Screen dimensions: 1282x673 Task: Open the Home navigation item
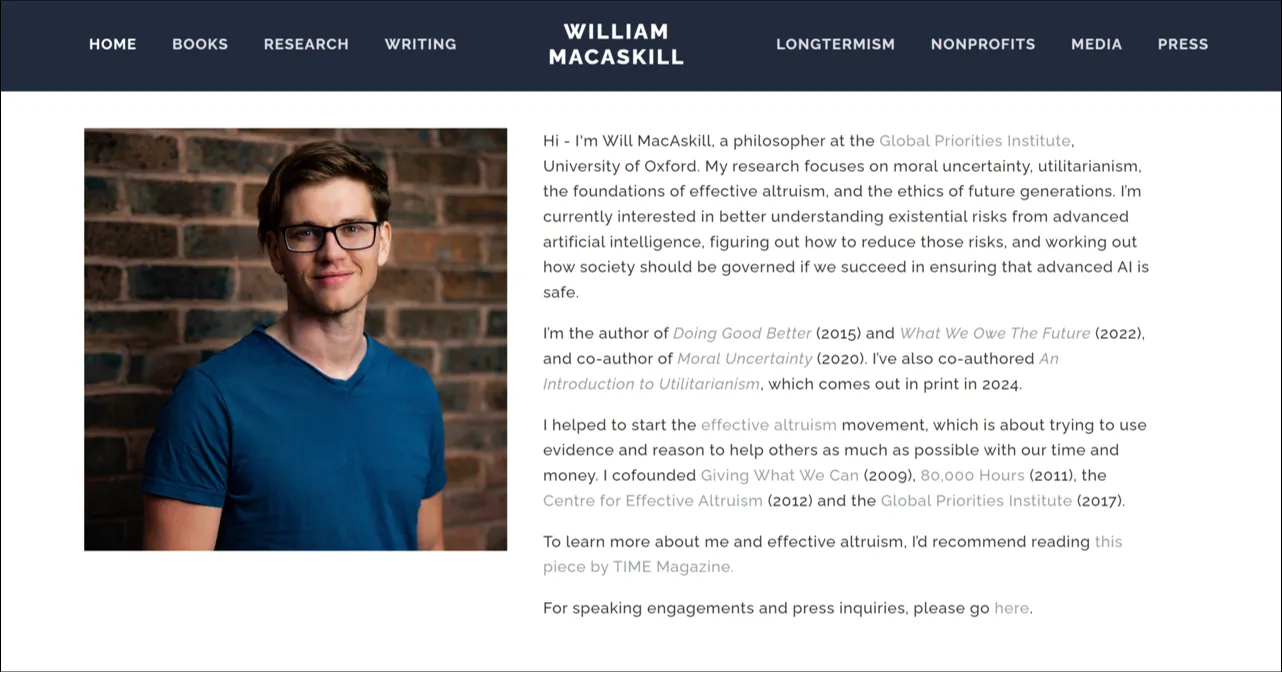112,44
